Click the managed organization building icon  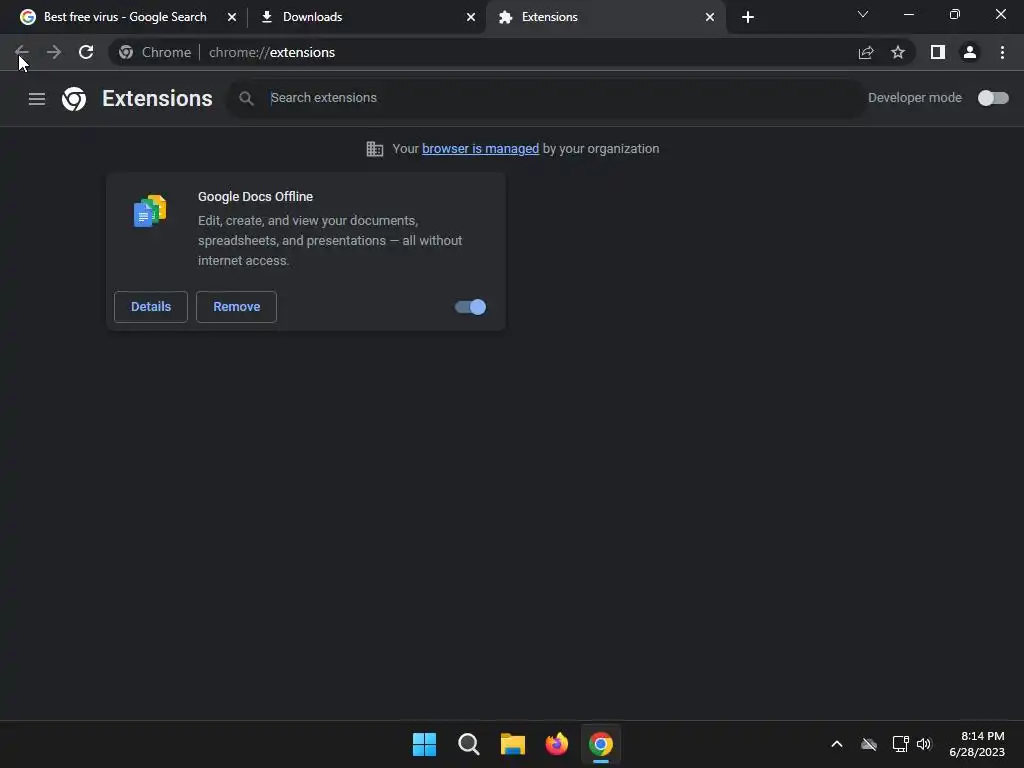pyautogui.click(x=375, y=149)
